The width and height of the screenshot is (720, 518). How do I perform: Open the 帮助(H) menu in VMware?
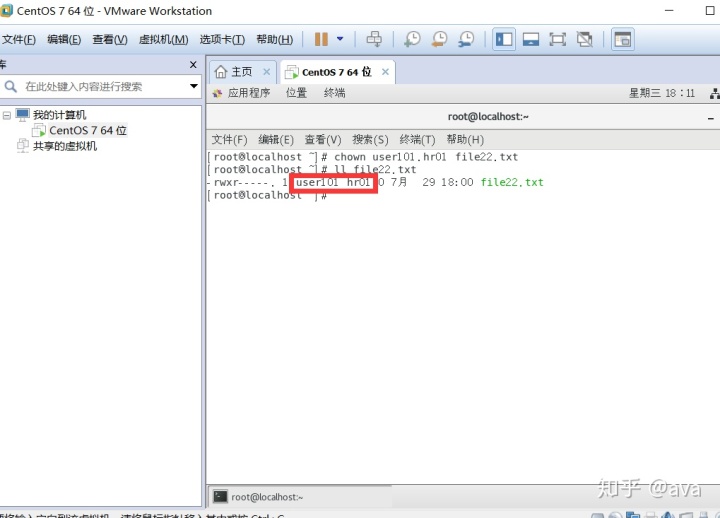coord(275,39)
